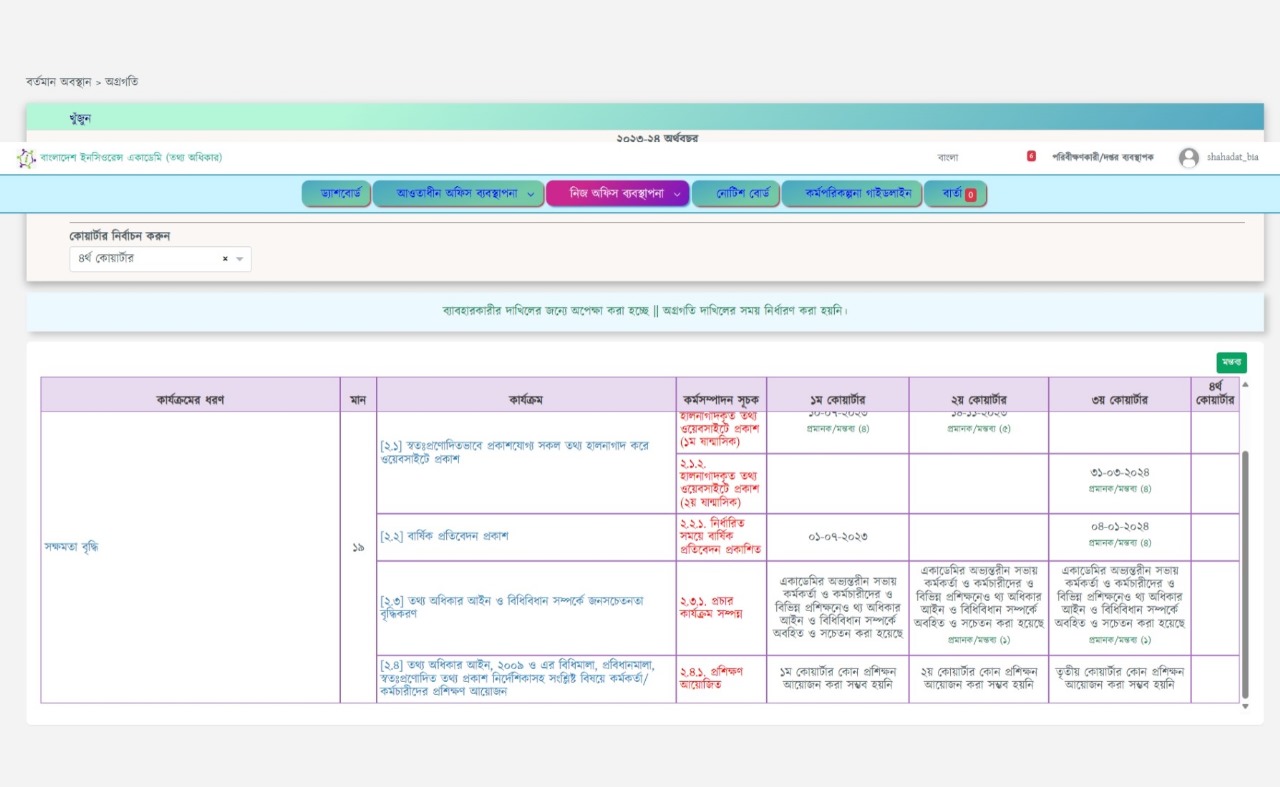Viewport: 1280px width, 787px height.
Task: Expand the আওতাধীন অফিস ব্যবস্থাপনা menu
Action: 457,194
